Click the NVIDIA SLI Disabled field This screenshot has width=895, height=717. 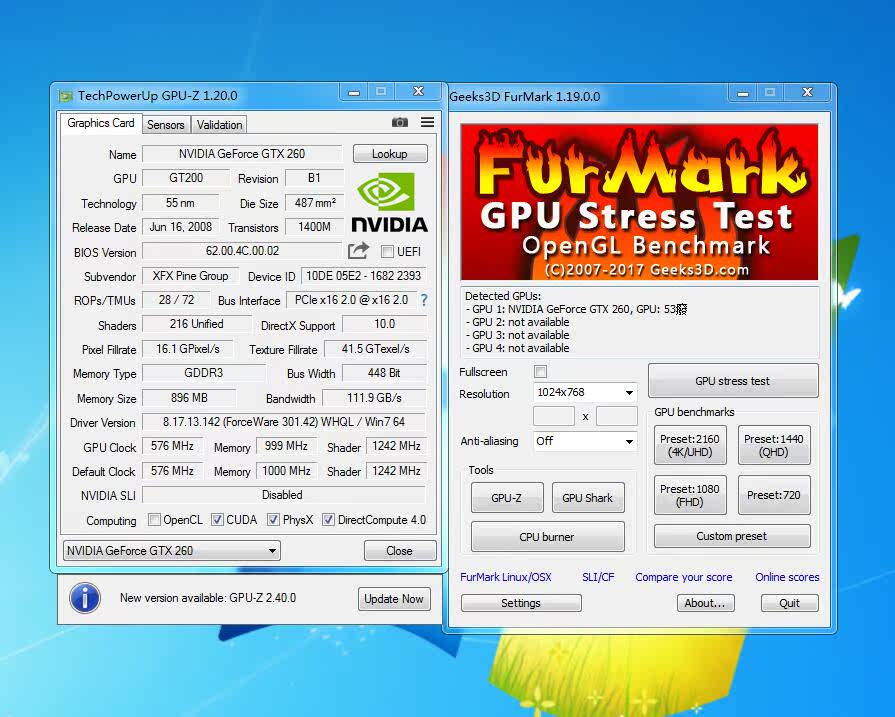point(284,495)
